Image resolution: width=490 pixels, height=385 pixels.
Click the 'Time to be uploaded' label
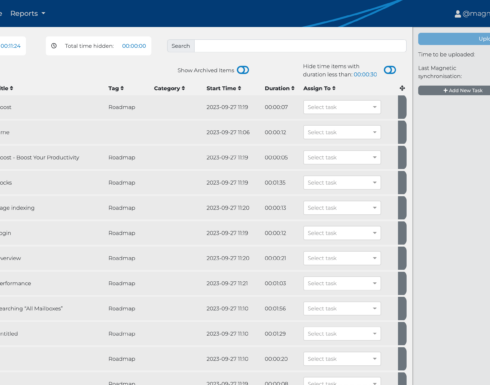coord(446,54)
